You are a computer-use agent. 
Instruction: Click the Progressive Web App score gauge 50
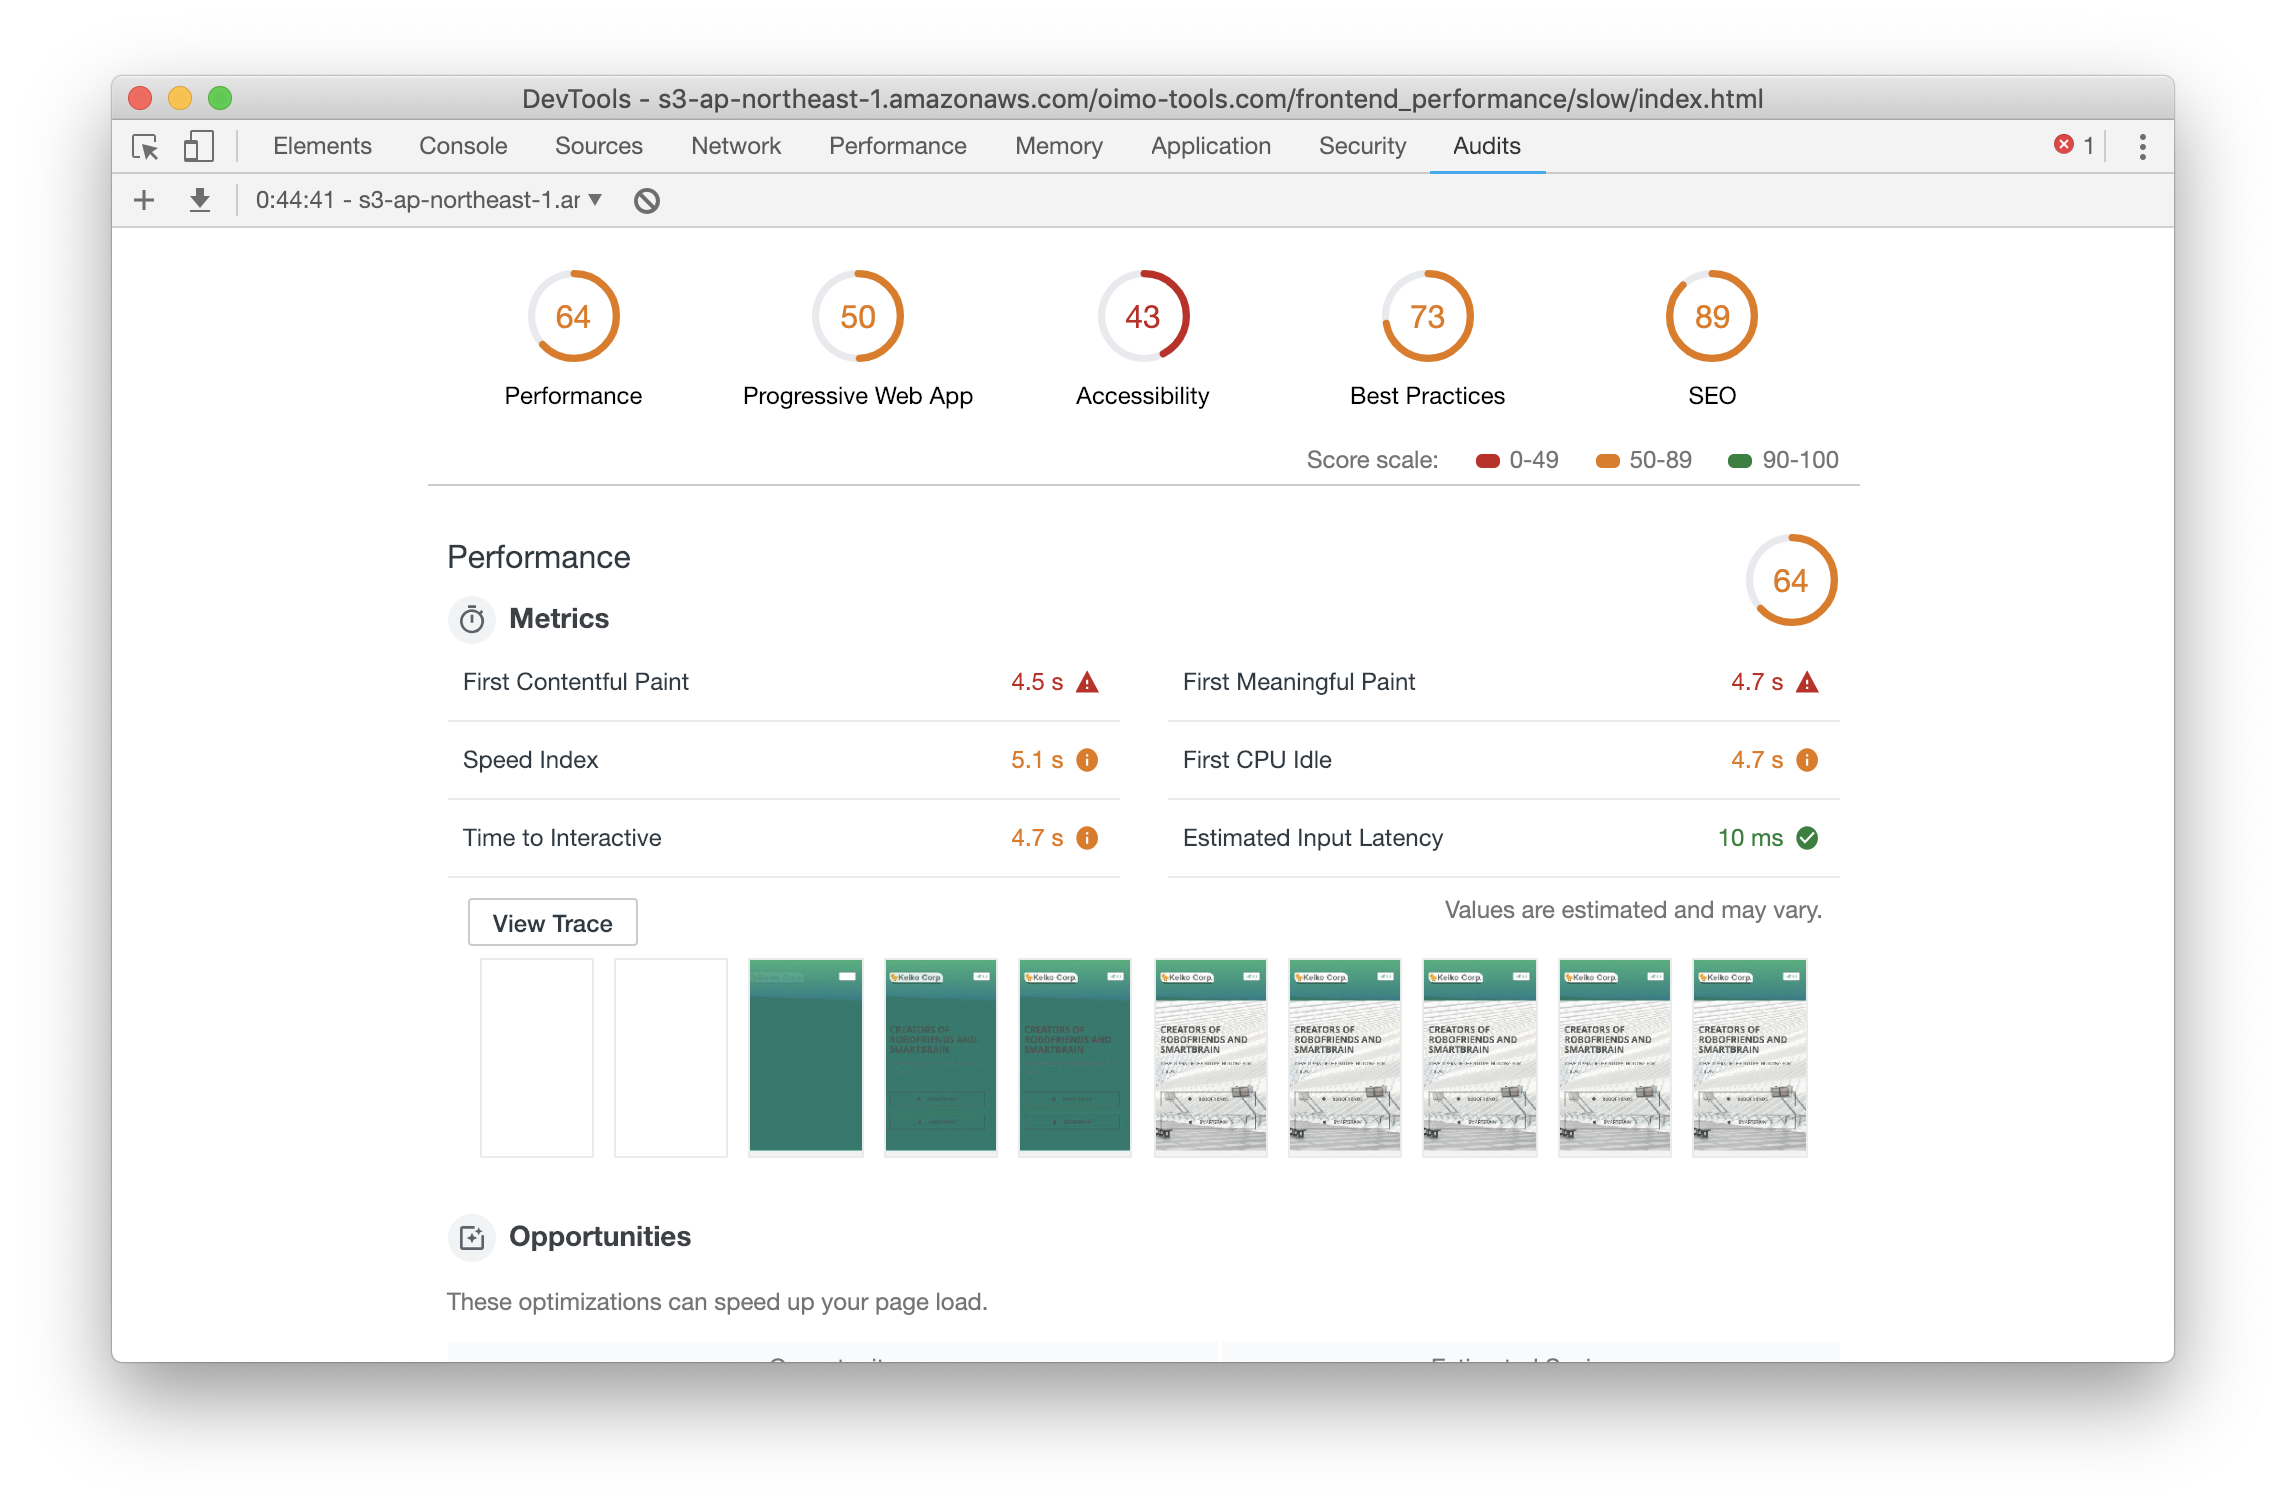858,316
